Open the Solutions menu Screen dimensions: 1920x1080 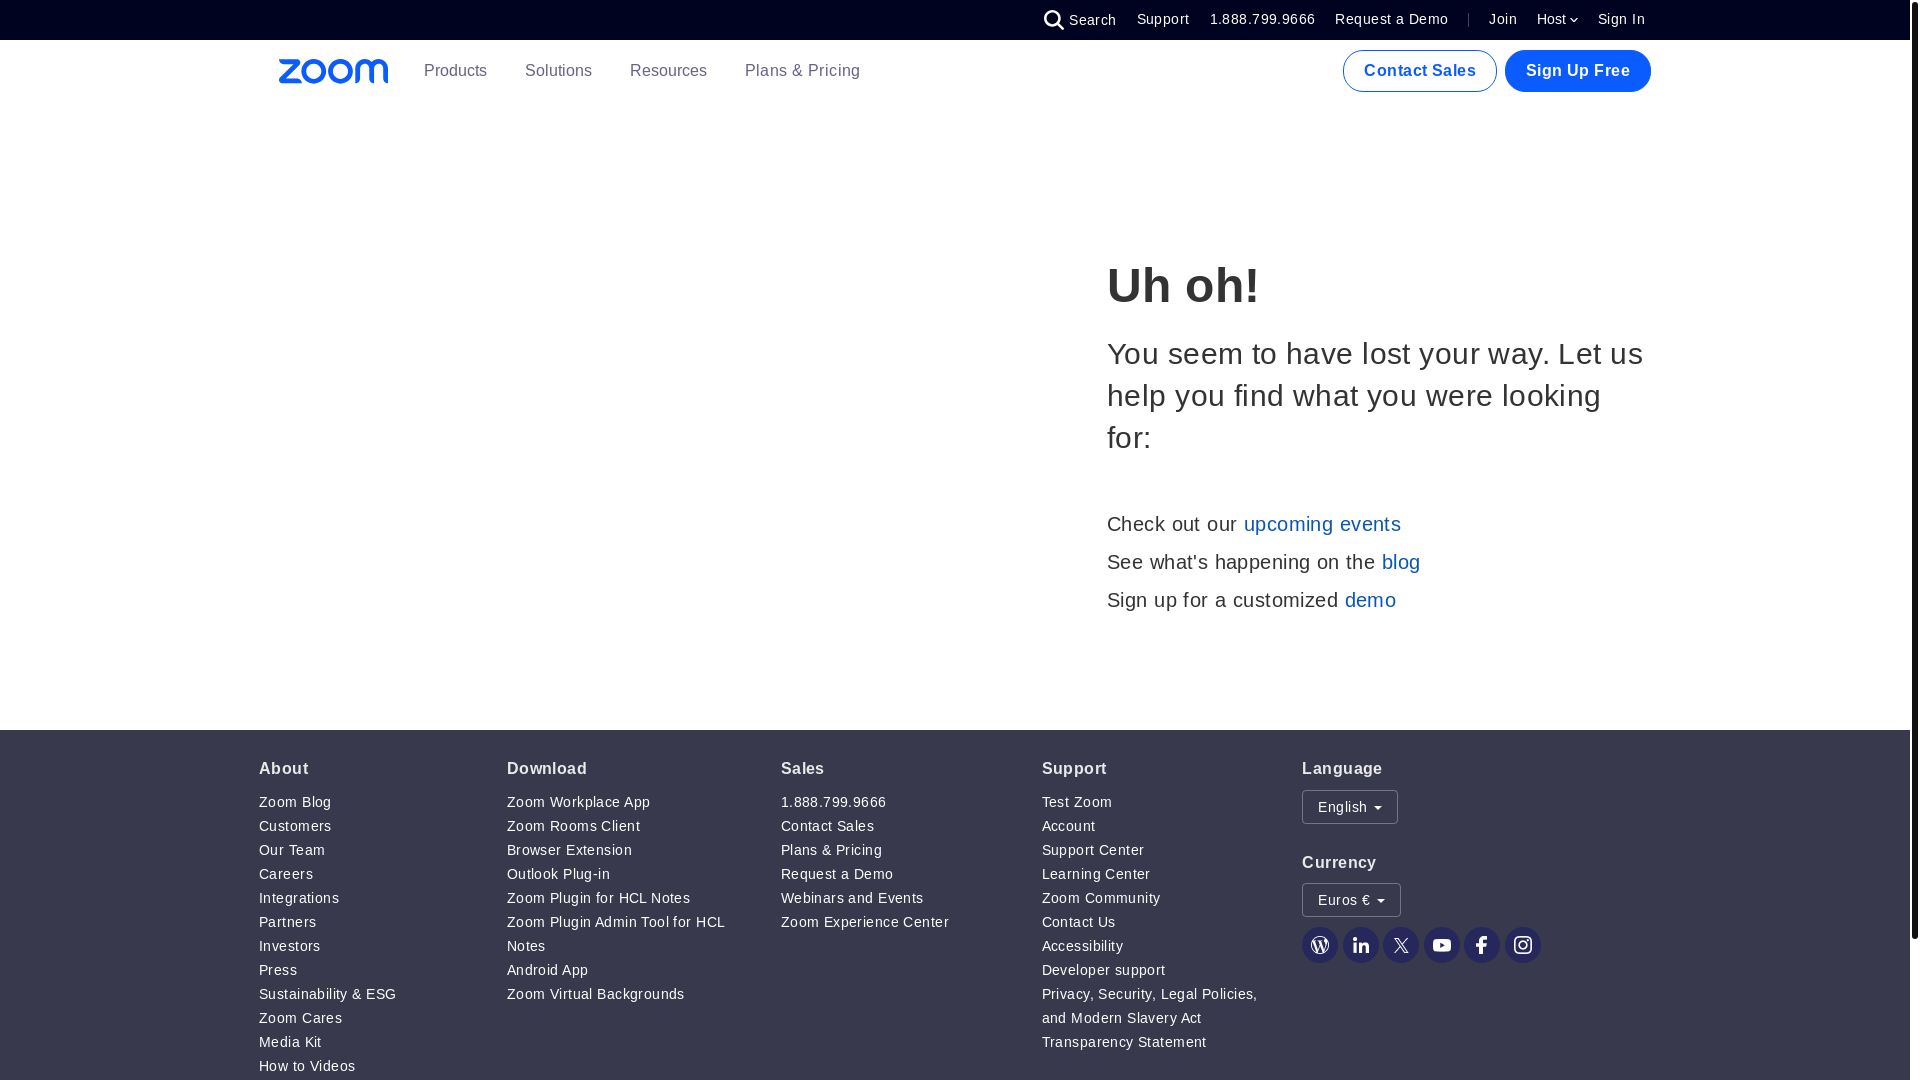point(558,71)
